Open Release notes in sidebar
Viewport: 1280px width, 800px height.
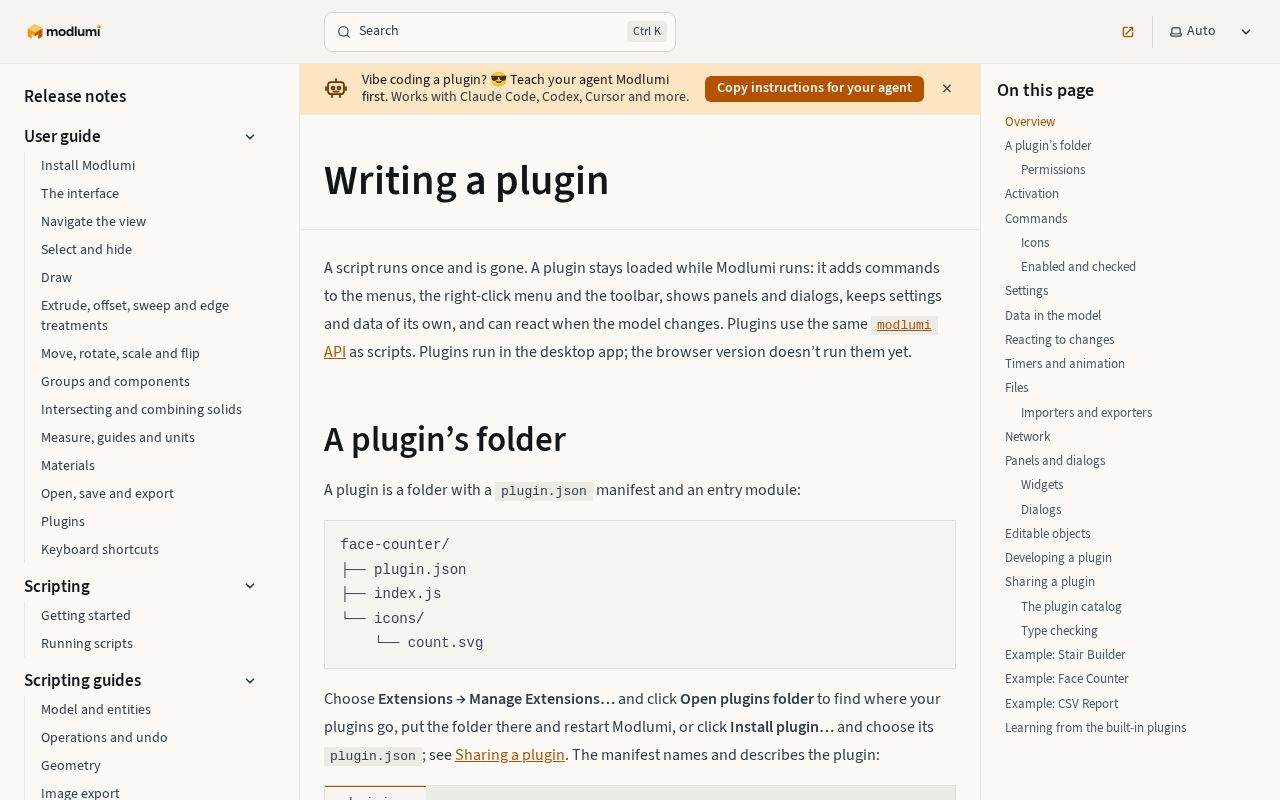(x=75, y=96)
